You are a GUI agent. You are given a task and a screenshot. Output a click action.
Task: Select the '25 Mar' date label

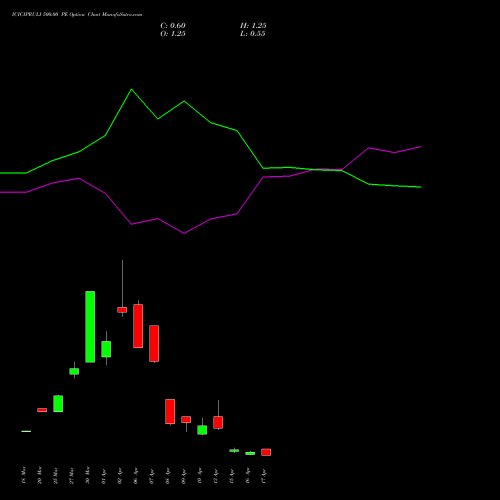click(56, 475)
